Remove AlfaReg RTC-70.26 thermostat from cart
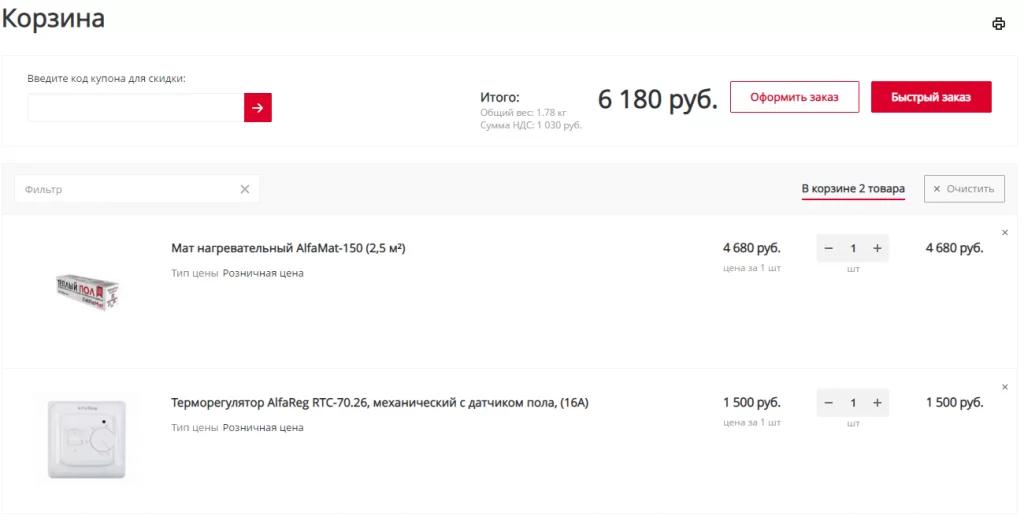The height and width of the screenshot is (528, 1024). click(1005, 387)
